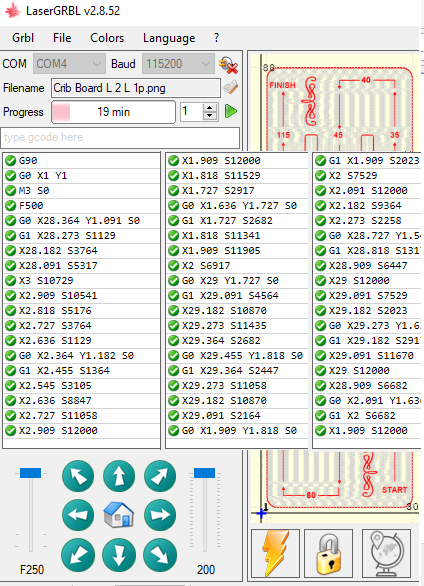Decrease the pass count with the down spinner
Screen dimensions: 424x586
pos(210,115)
